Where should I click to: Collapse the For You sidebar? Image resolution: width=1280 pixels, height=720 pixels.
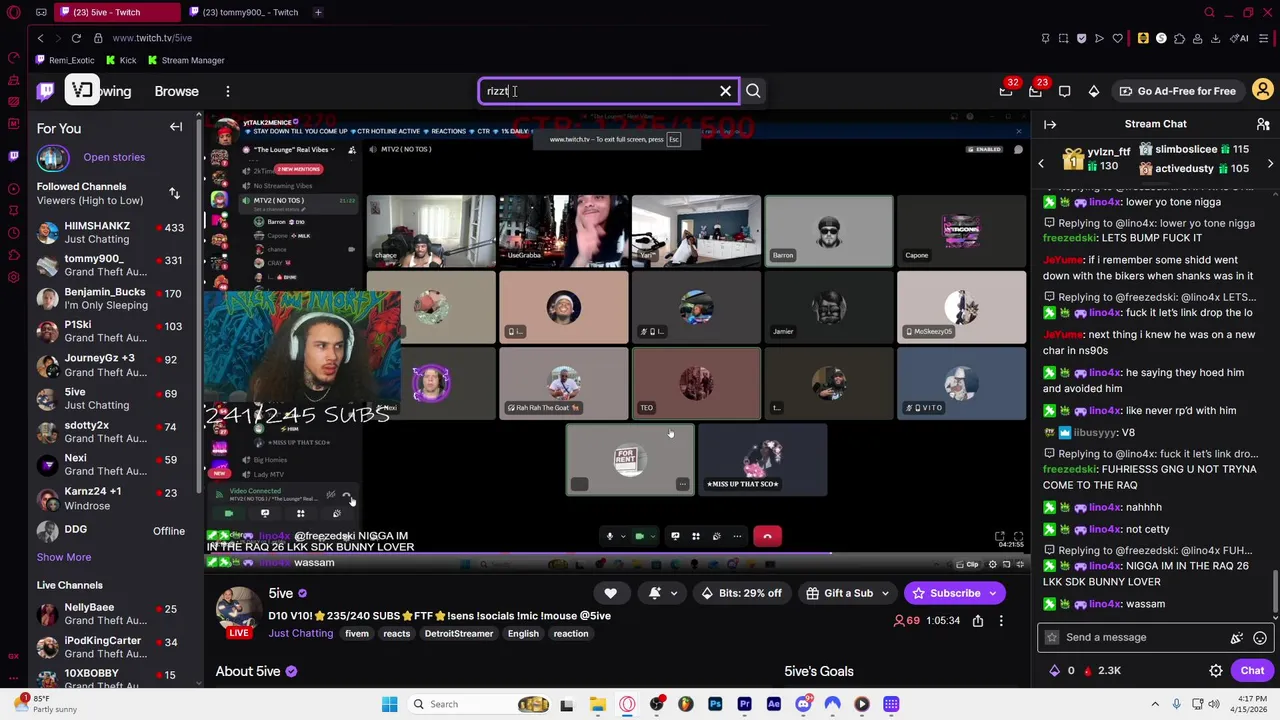pyautogui.click(x=176, y=127)
